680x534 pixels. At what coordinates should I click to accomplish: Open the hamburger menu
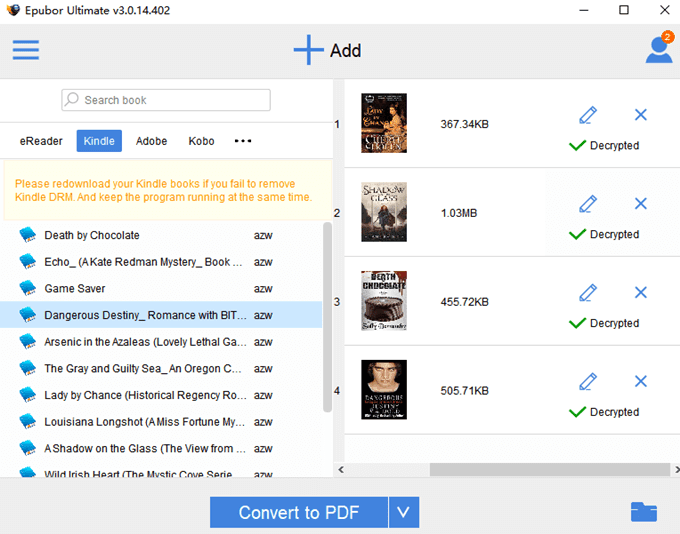click(x=26, y=50)
